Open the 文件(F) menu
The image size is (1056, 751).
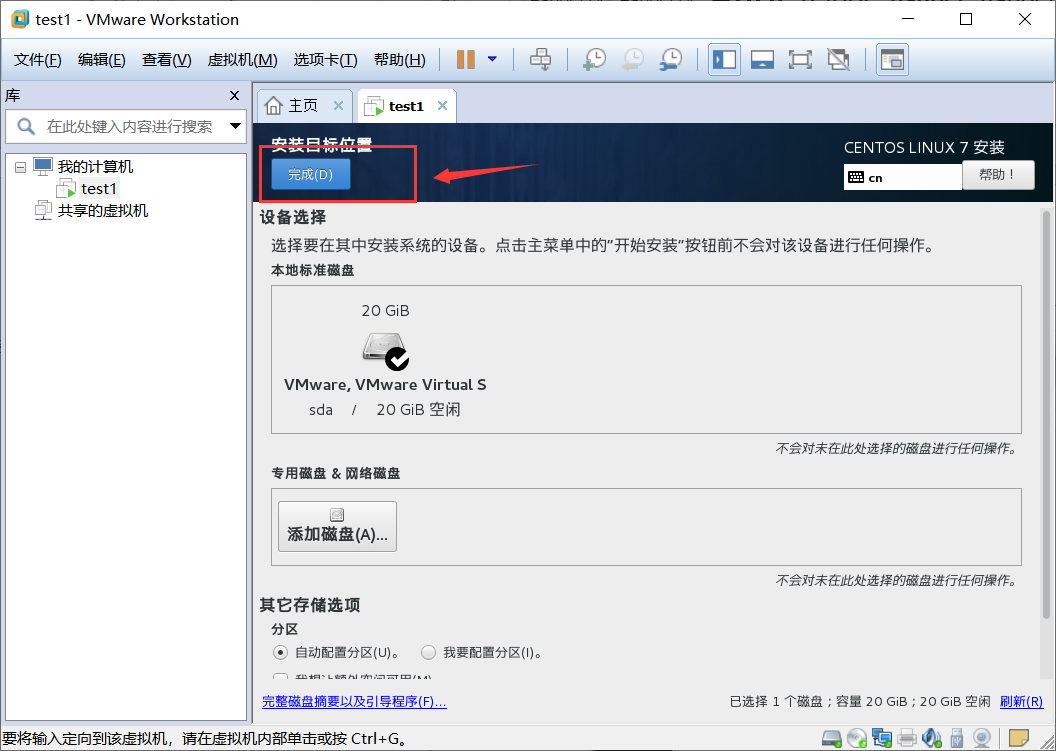coord(38,60)
